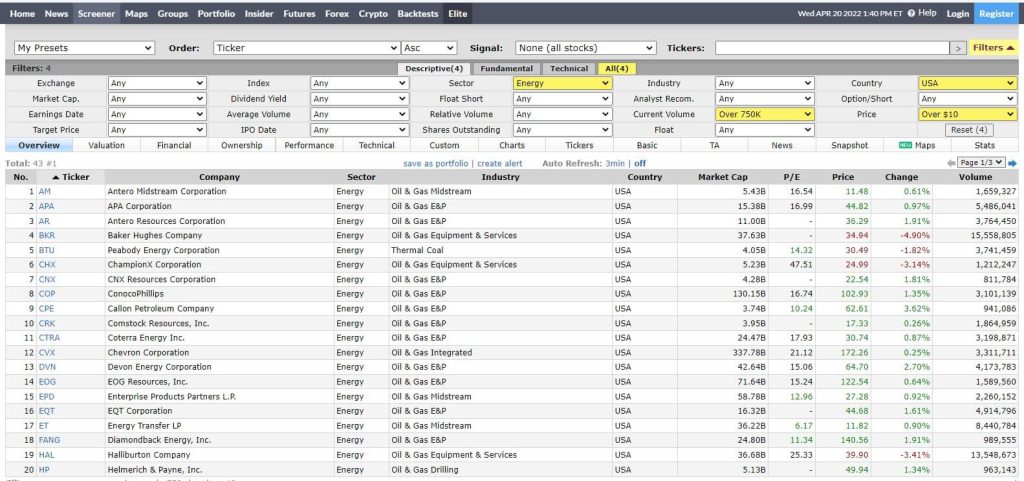This screenshot has width=1024, height=481.
Task: Set auto refresh to 3min
Action: click(615, 163)
